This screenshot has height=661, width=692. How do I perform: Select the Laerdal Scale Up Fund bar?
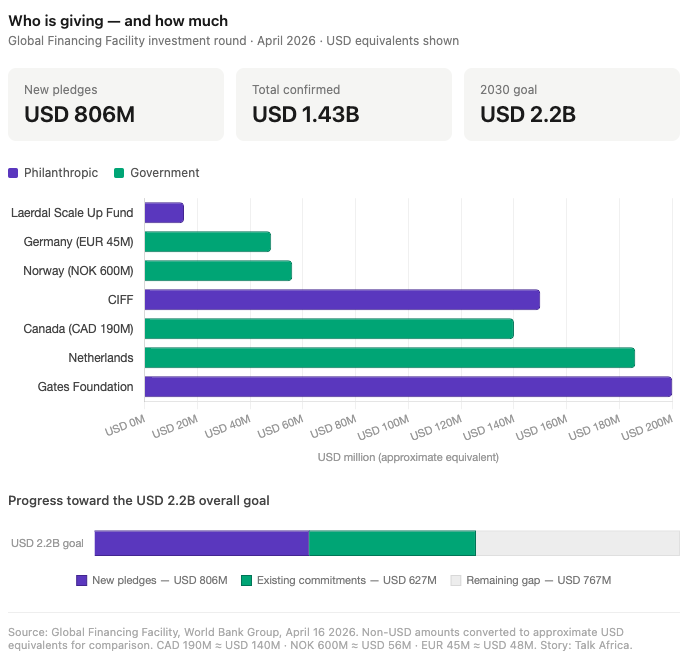(x=164, y=213)
